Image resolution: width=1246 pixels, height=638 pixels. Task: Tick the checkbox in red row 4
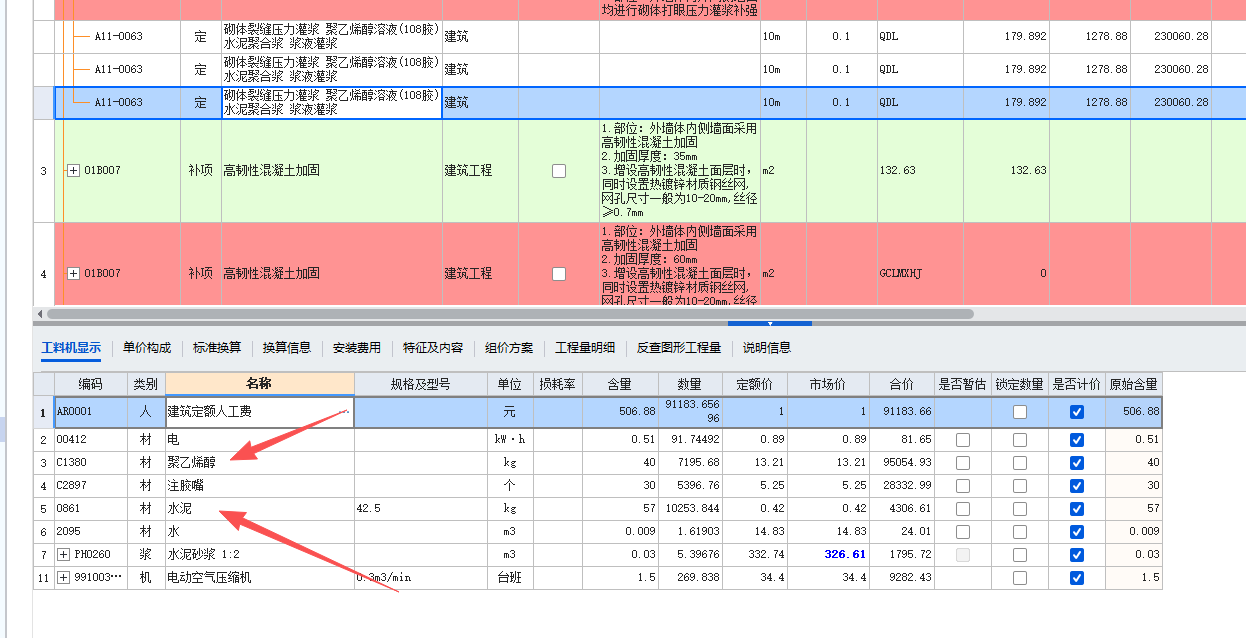[x=559, y=274]
